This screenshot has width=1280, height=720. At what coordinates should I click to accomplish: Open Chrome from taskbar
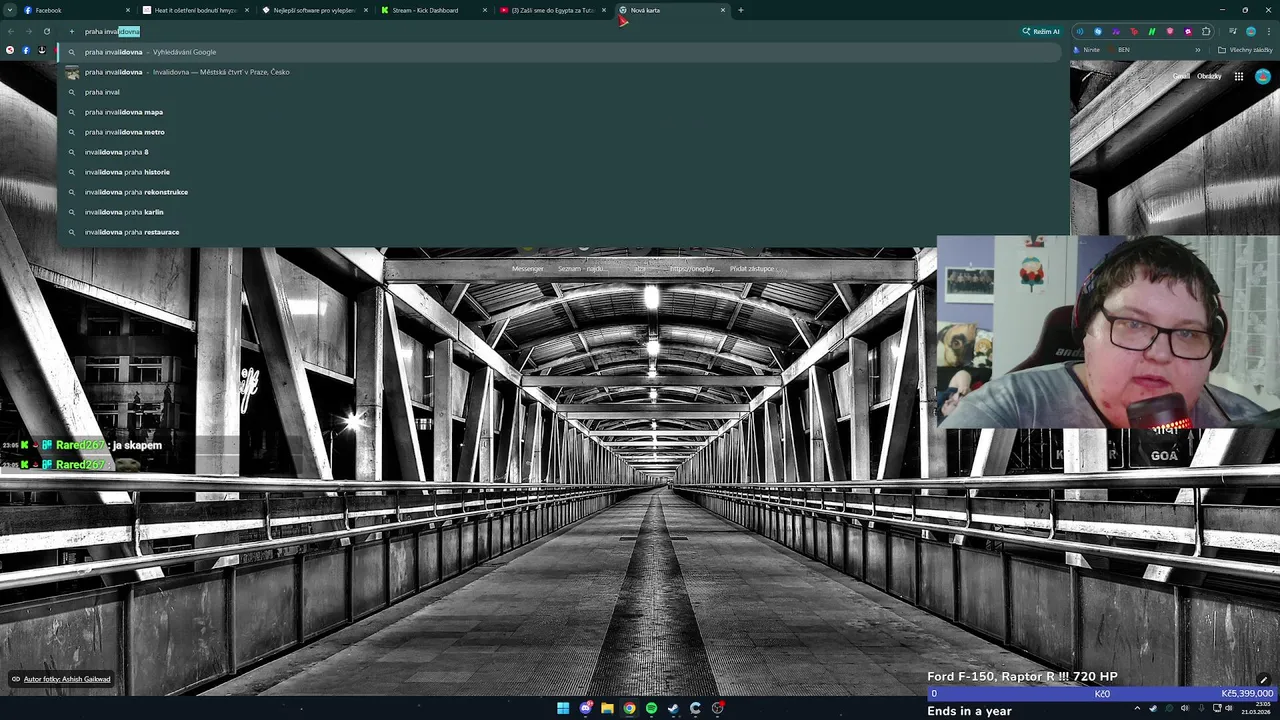pyautogui.click(x=629, y=708)
